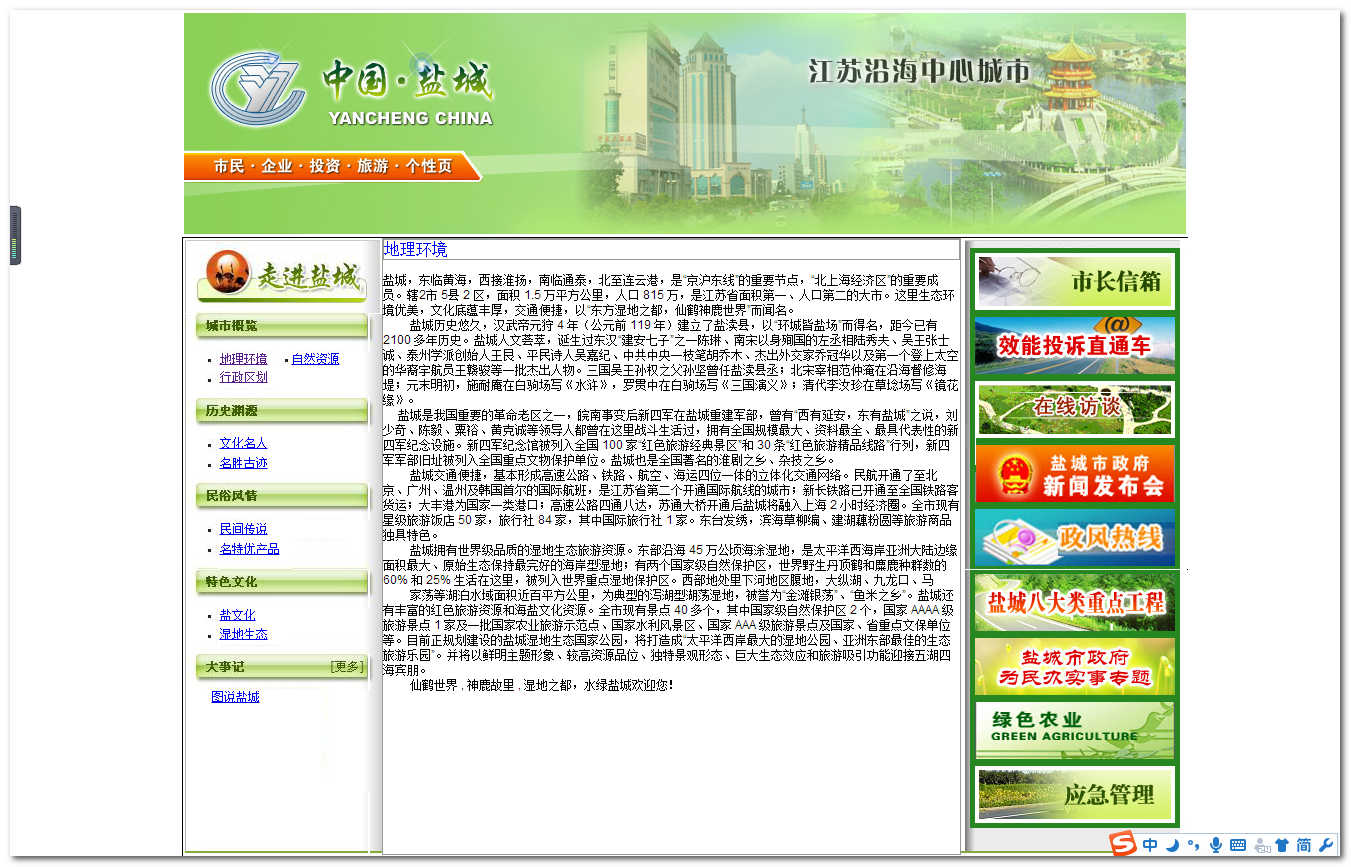Click the [更多] link beside 大事记
The height and width of the screenshot is (867, 1351).
pyautogui.click(x=347, y=667)
